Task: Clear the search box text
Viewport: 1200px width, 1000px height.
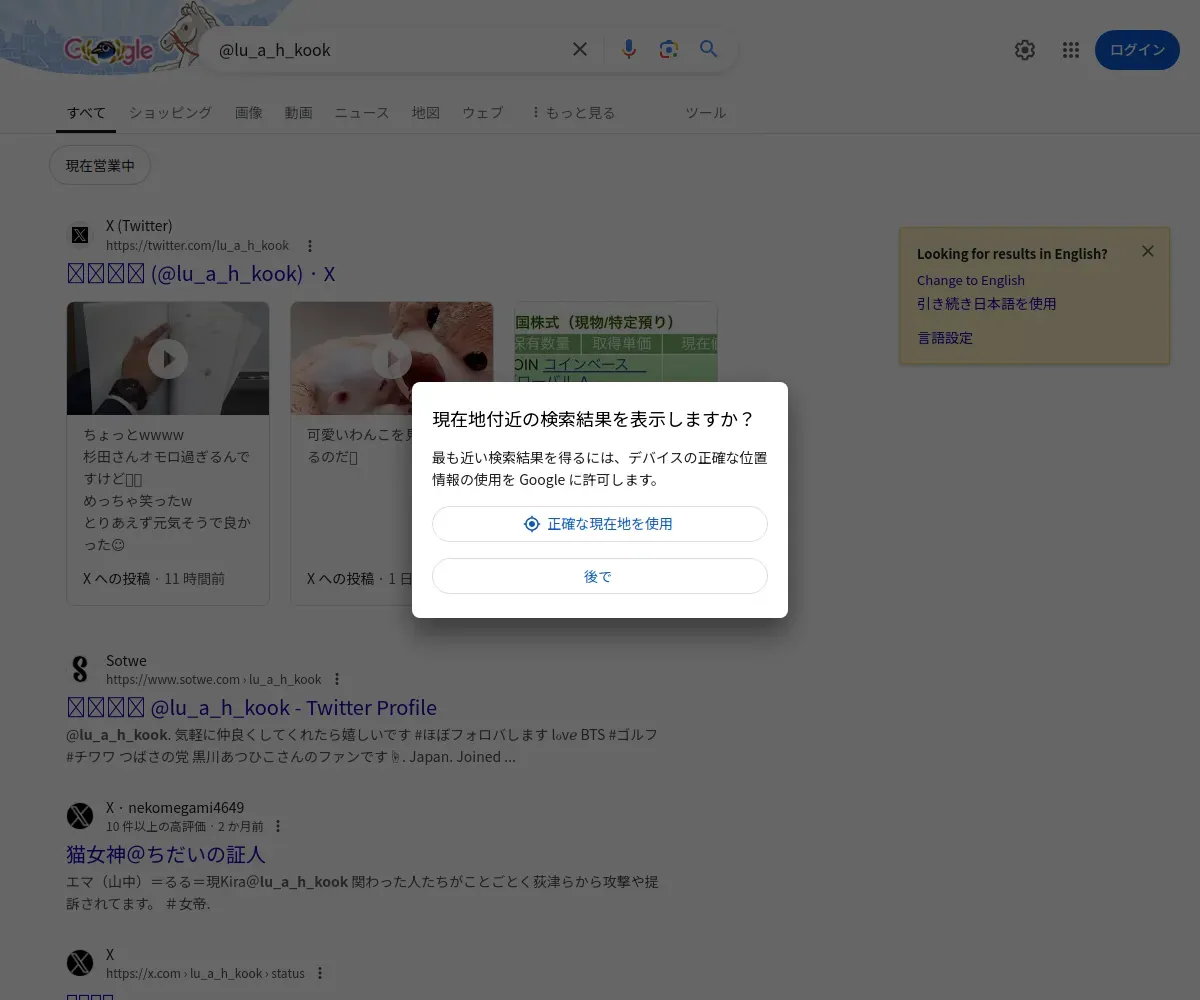Action: [579, 49]
